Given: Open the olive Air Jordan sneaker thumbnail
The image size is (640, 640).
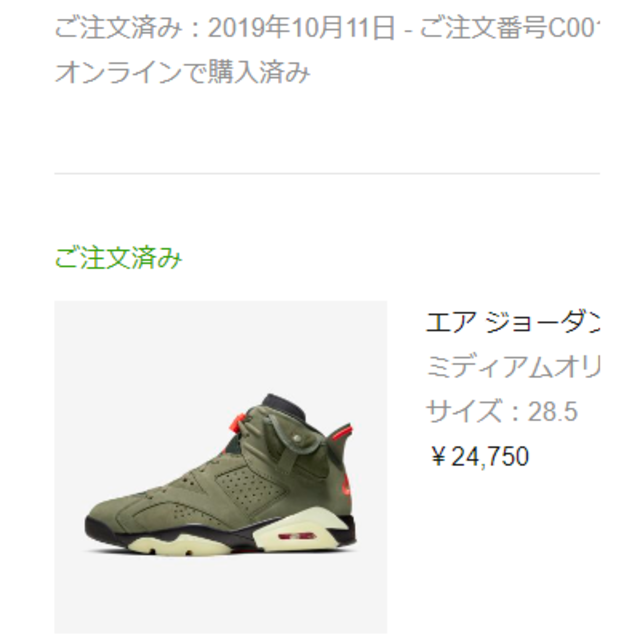Looking at the screenshot, I should coord(220,467).
